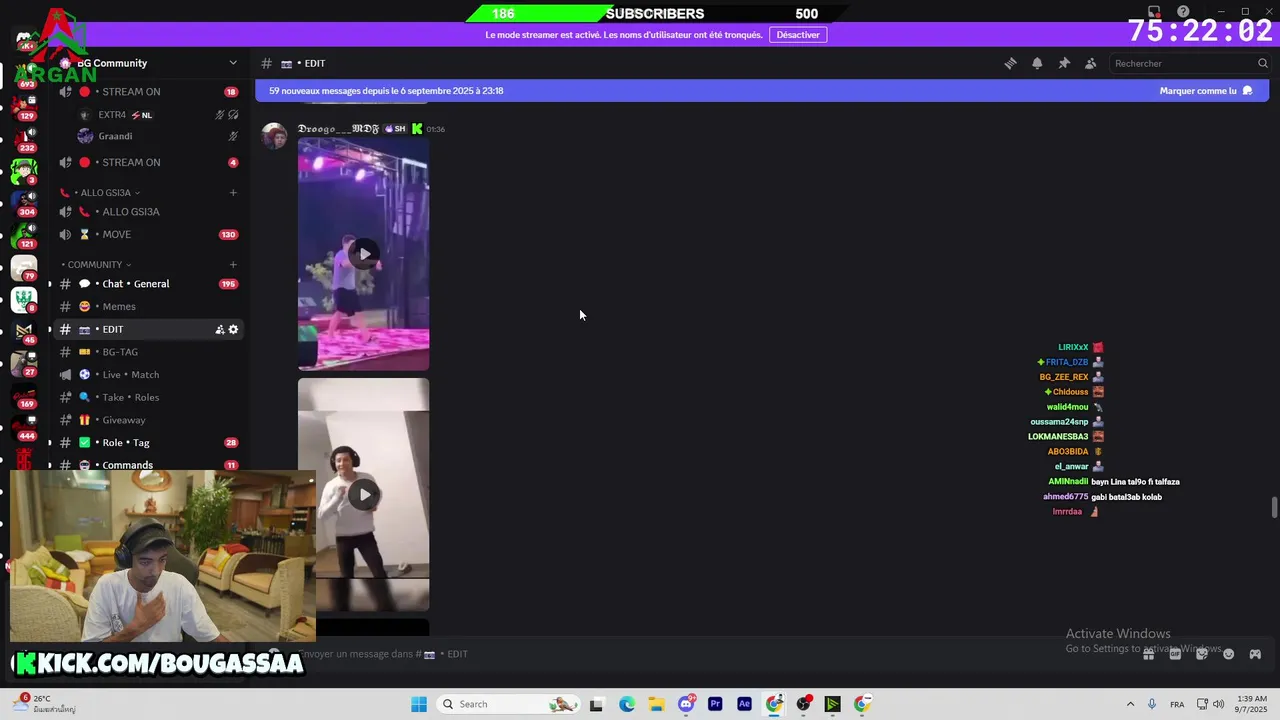Open Adobe After Effects from taskbar
The width and height of the screenshot is (1280, 720).
pos(744,704)
